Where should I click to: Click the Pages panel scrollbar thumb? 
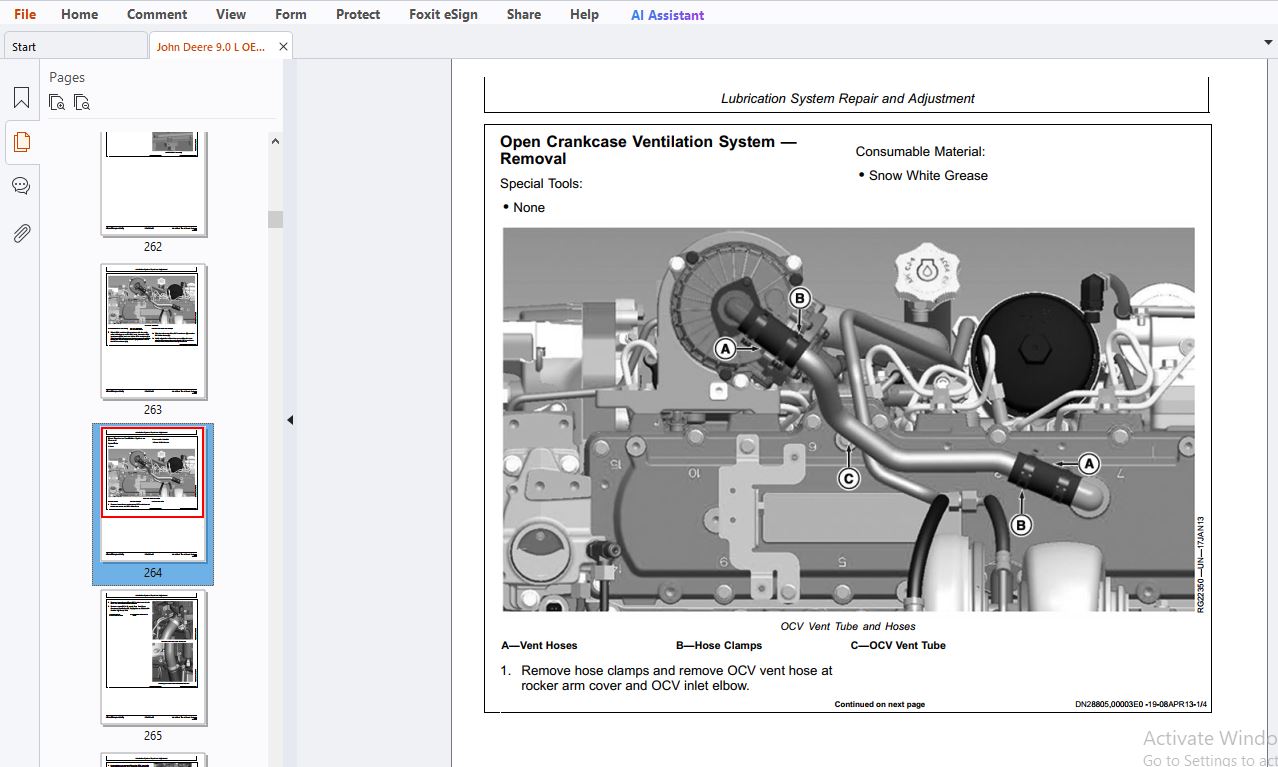[275, 219]
